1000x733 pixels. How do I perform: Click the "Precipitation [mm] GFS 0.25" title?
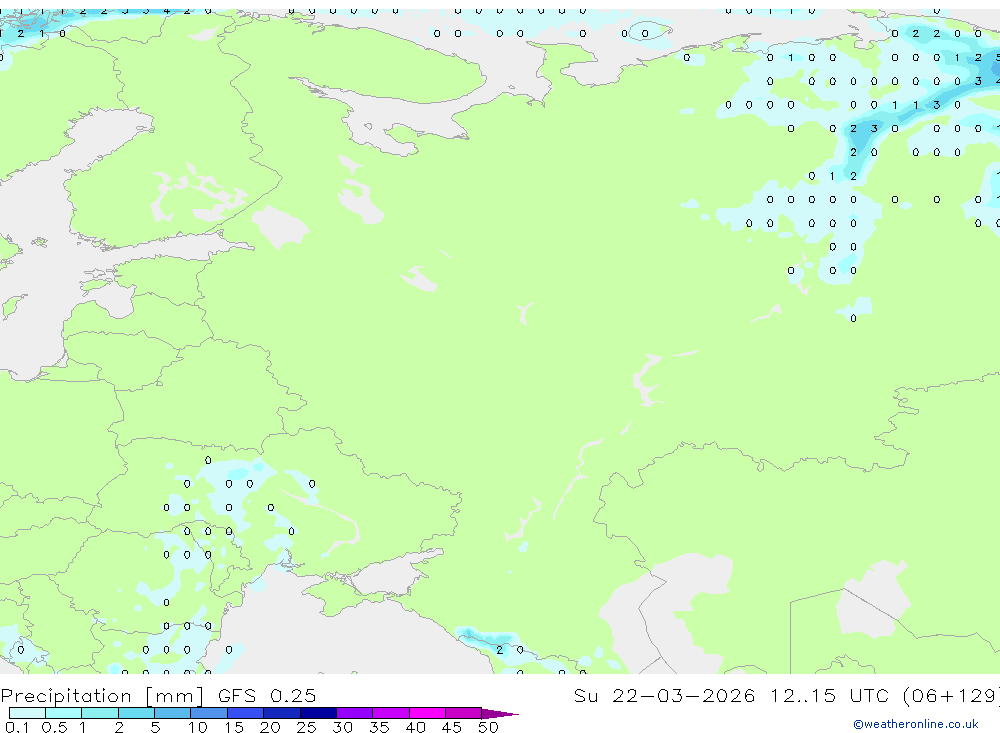158,696
